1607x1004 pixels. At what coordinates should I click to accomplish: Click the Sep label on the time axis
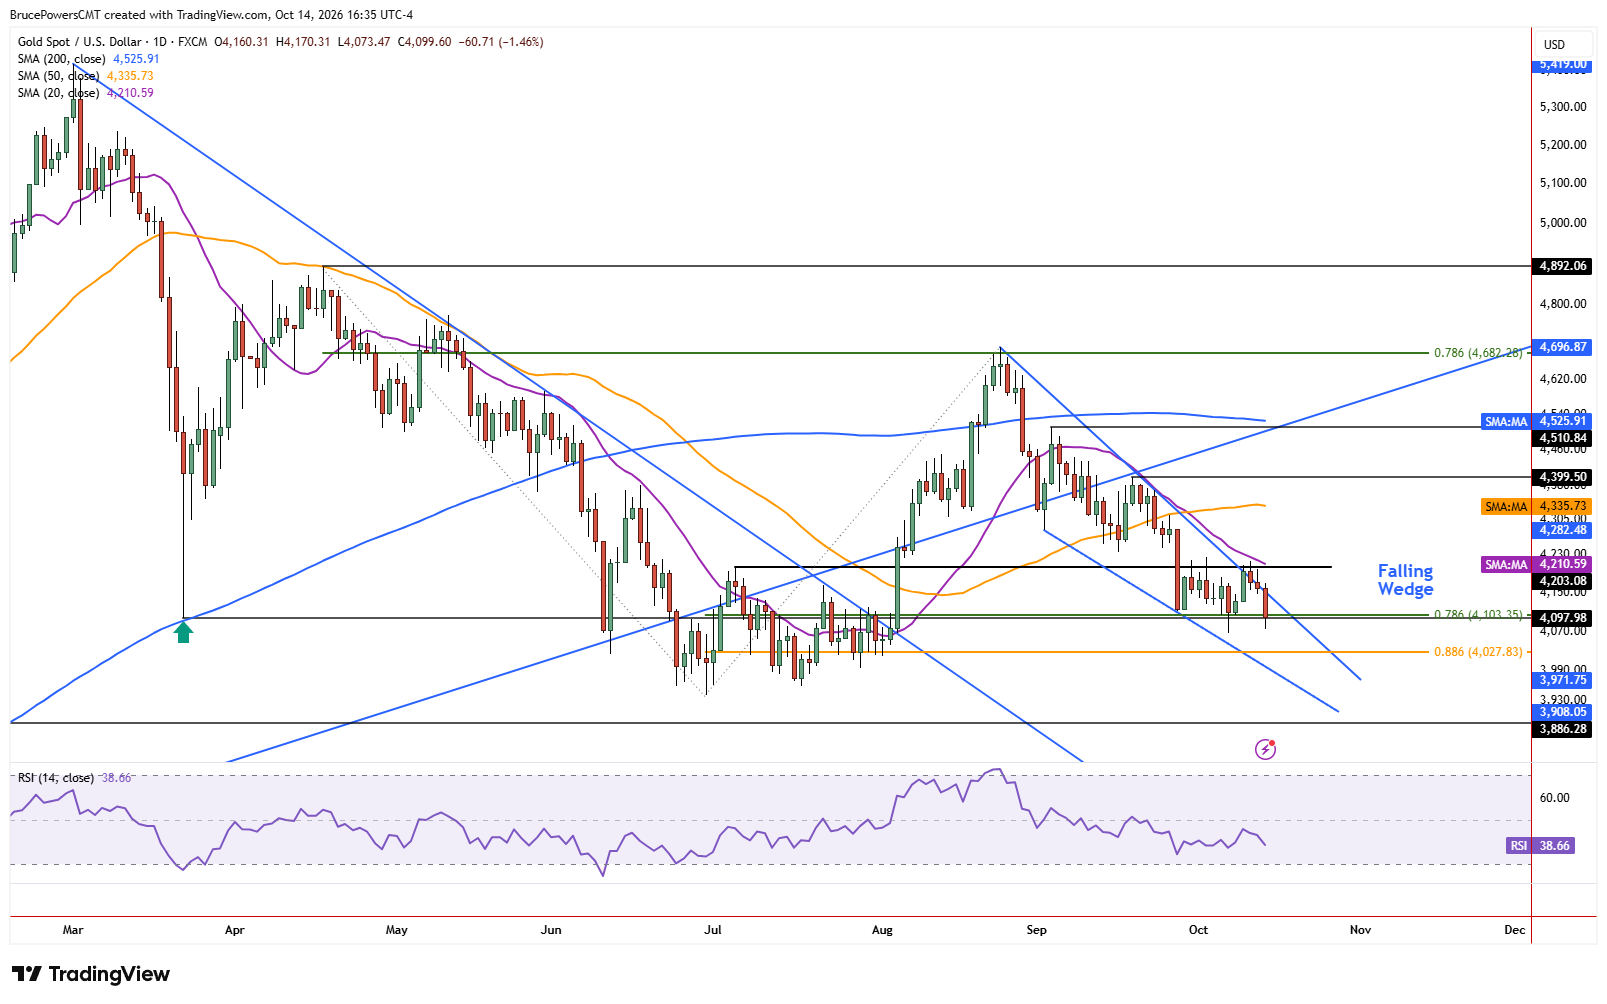[x=1037, y=930]
